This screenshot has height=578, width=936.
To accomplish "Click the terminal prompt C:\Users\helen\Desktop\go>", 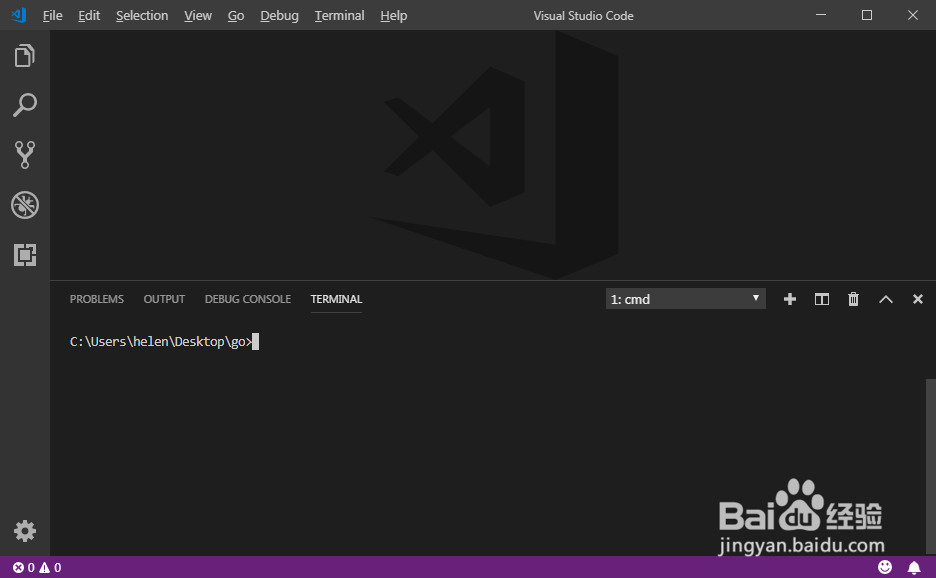I will (161, 342).
